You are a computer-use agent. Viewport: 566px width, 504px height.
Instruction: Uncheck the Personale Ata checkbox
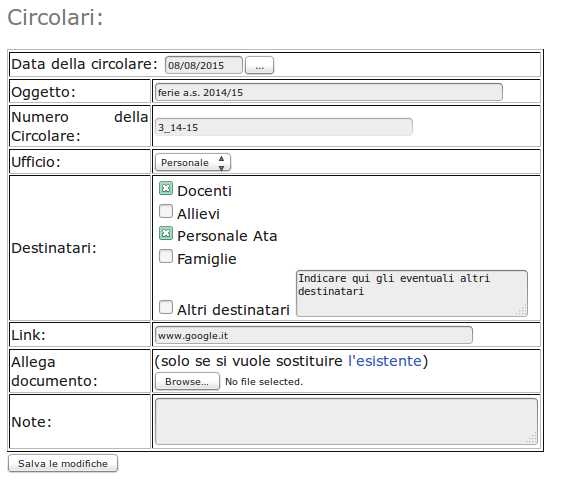click(x=166, y=234)
